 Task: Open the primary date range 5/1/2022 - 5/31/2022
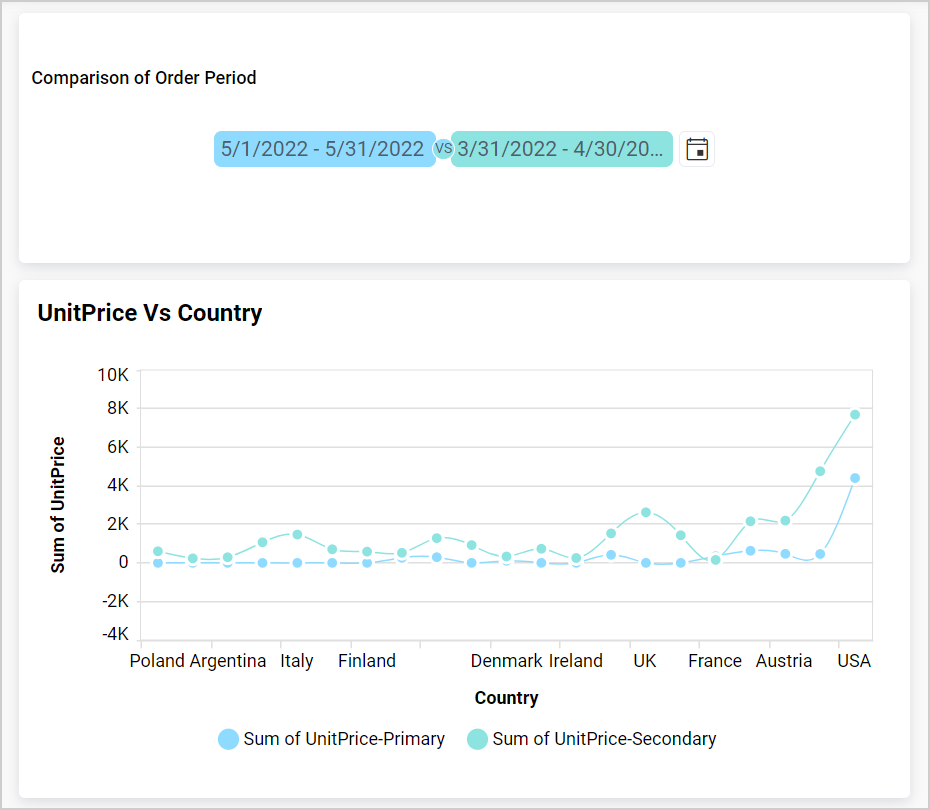click(x=324, y=148)
